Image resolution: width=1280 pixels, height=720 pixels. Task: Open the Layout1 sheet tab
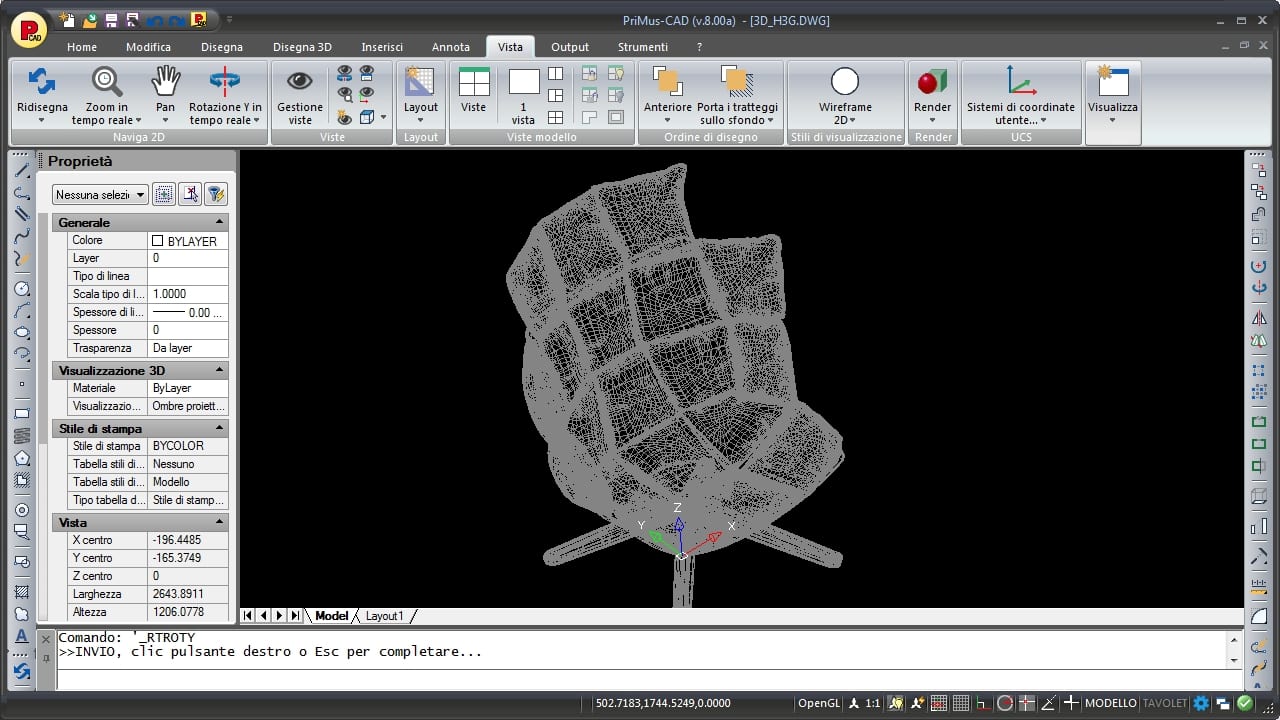pyautogui.click(x=384, y=616)
